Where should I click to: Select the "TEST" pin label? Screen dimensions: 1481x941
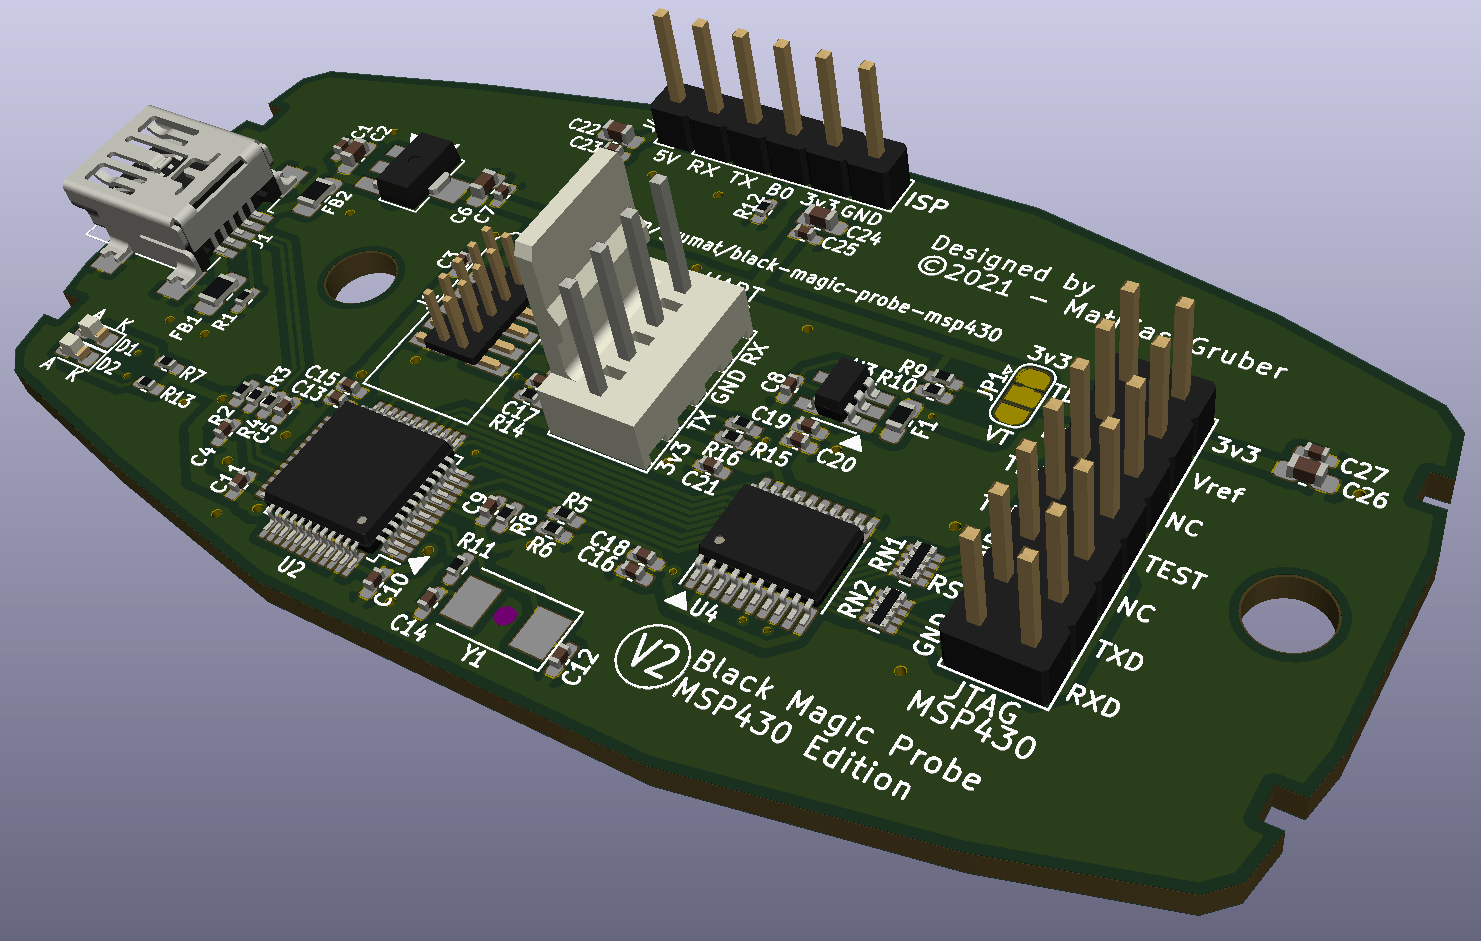pos(1175,572)
